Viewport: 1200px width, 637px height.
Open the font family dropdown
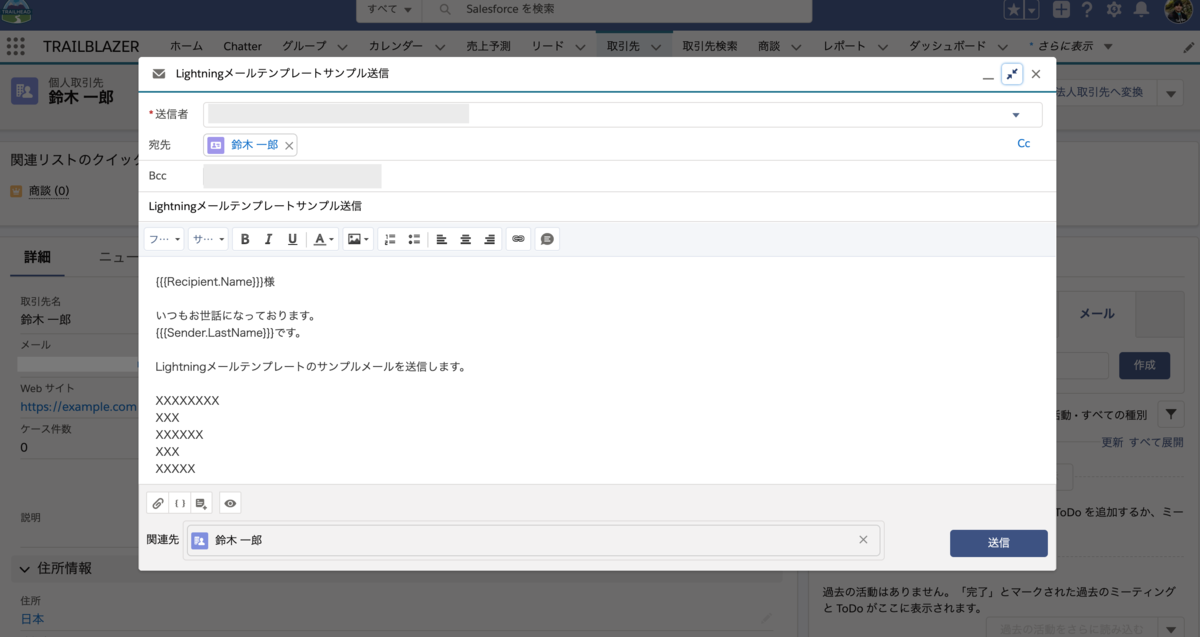(165, 239)
